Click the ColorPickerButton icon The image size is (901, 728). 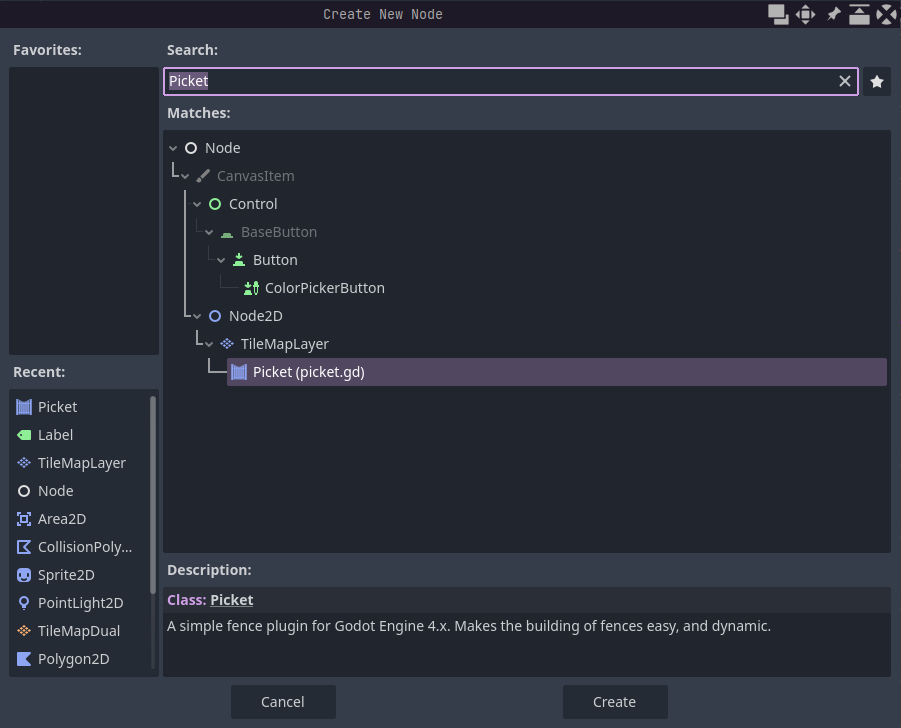click(x=251, y=288)
